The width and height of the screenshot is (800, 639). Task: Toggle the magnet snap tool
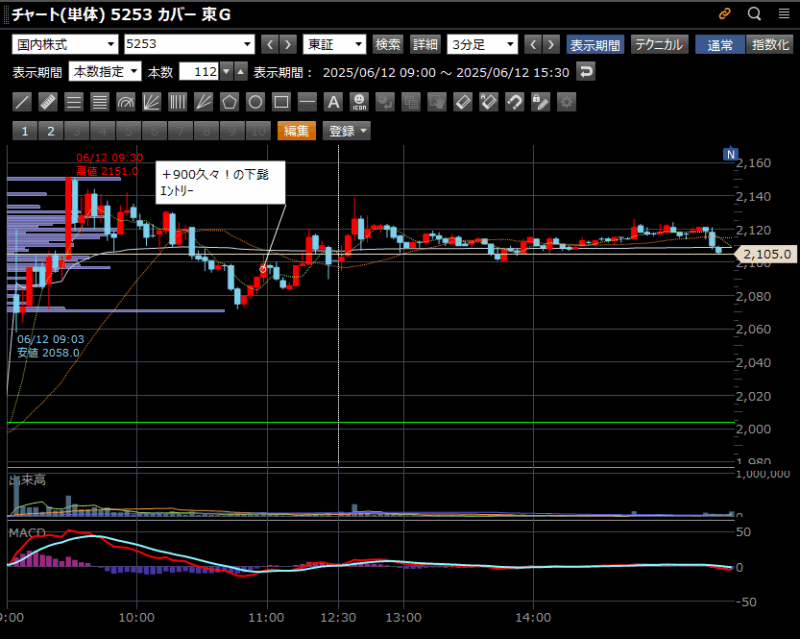point(515,102)
